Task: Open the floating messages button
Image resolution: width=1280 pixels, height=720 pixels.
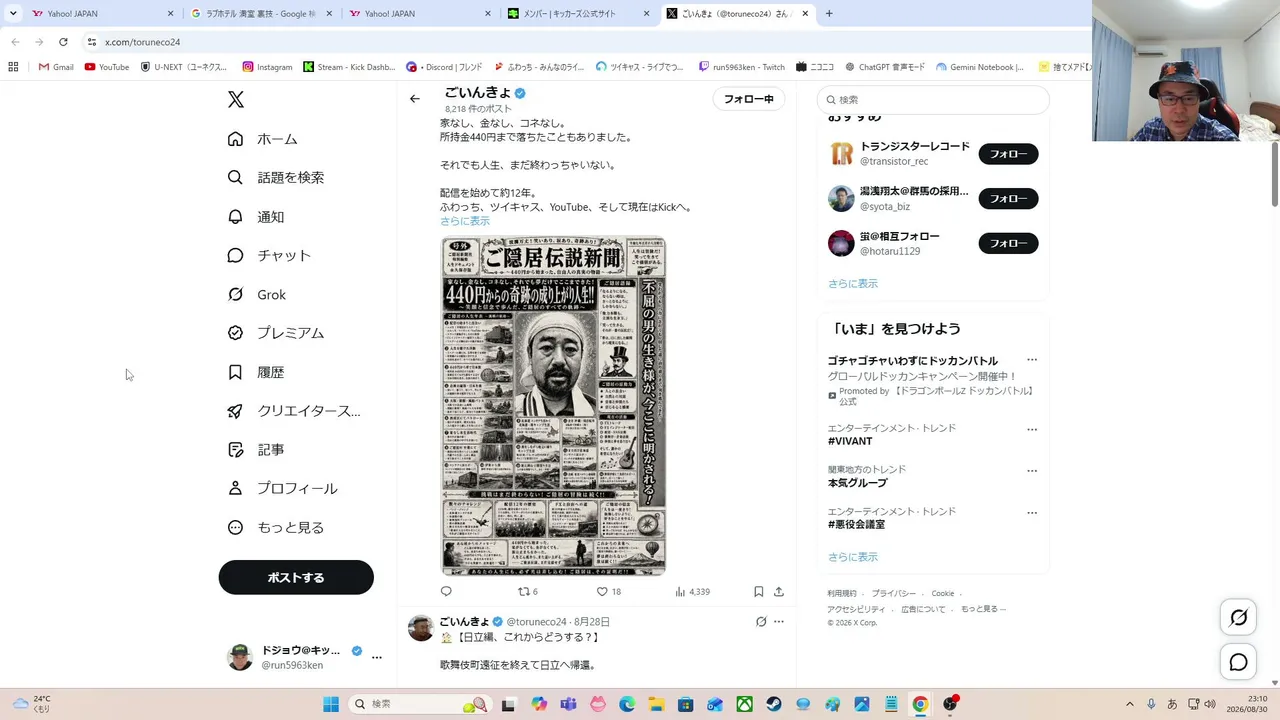Action: tap(1238, 662)
